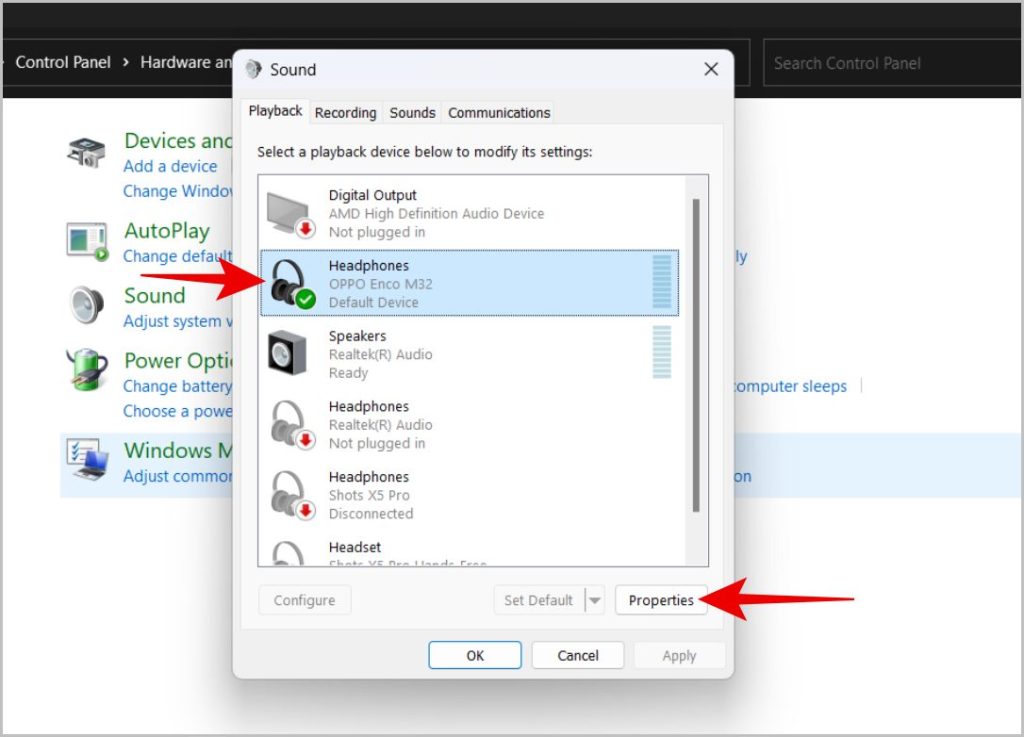
Task: Open the AutoPlay heading link
Action: (167, 230)
